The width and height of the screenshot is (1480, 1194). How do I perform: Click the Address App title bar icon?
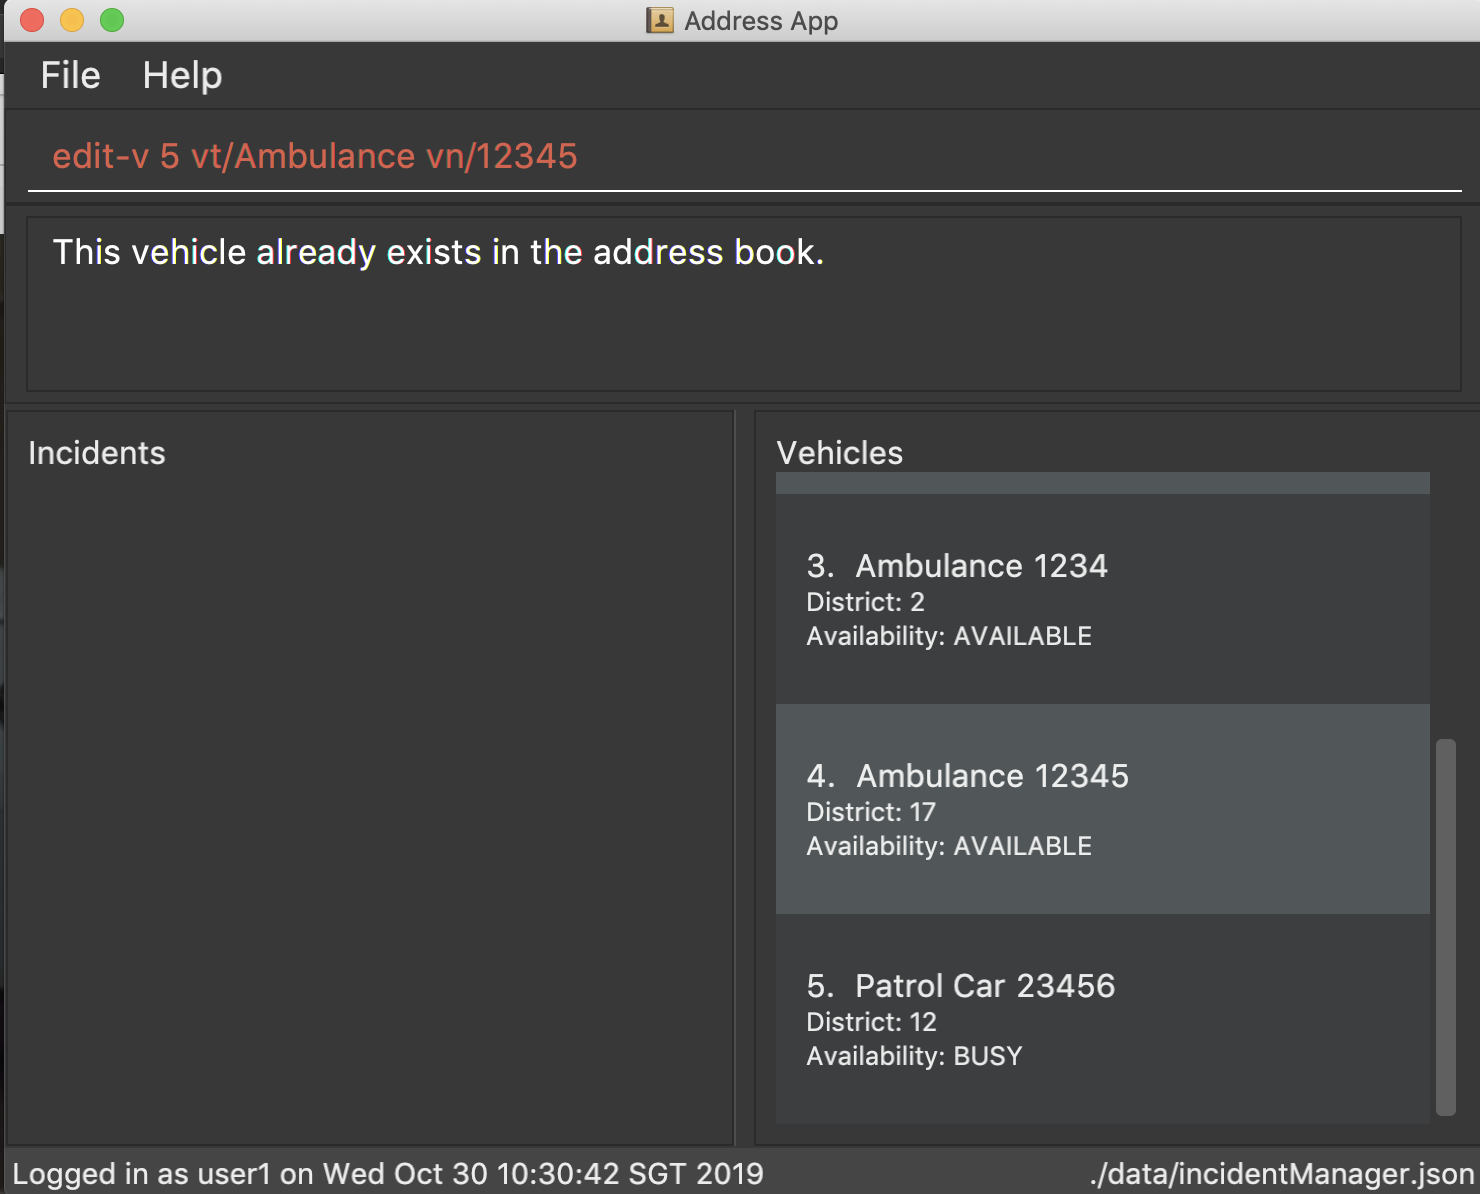[x=659, y=20]
